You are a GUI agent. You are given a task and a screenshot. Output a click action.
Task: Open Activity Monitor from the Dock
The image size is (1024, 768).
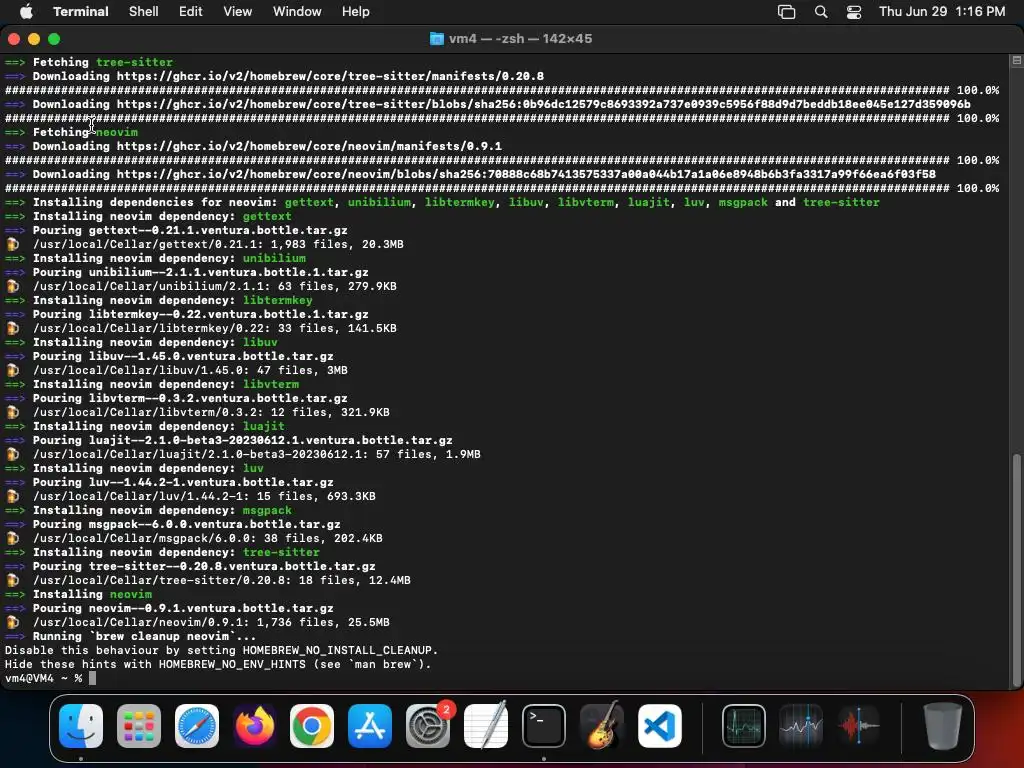744,726
